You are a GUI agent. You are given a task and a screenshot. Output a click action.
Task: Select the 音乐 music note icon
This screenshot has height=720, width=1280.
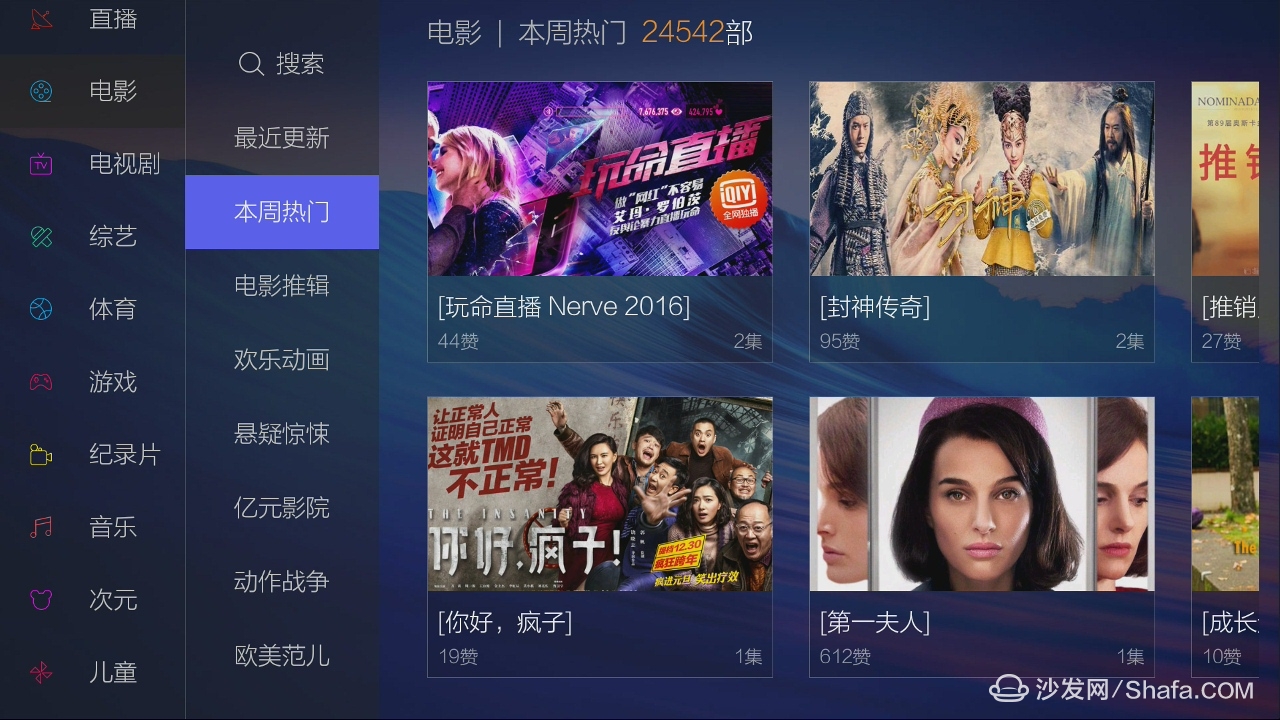click(x=41, y=527)
